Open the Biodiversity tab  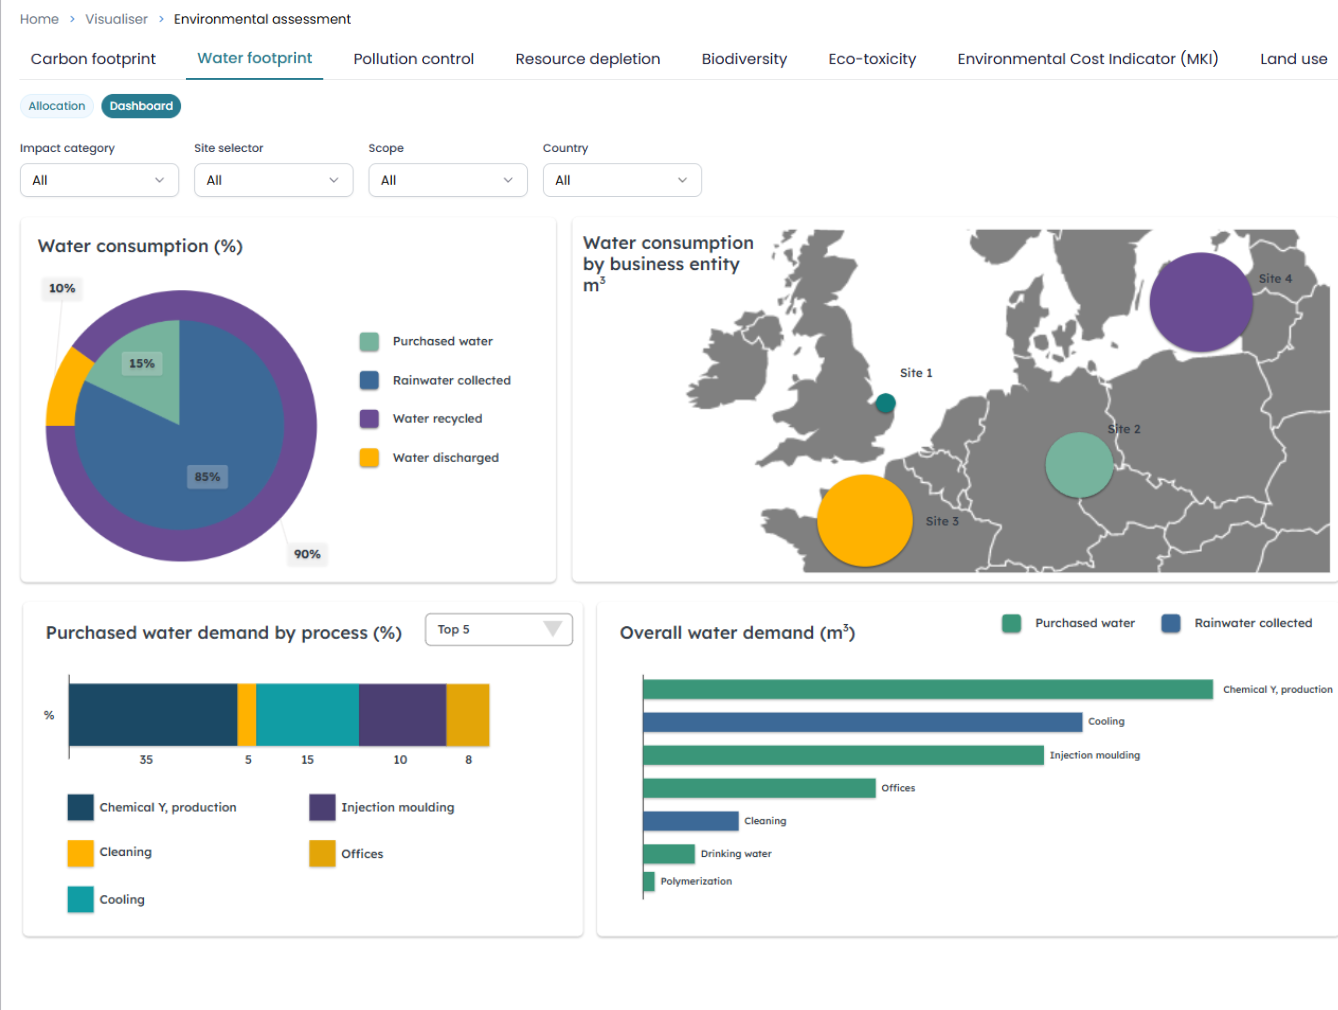point(744,59)
